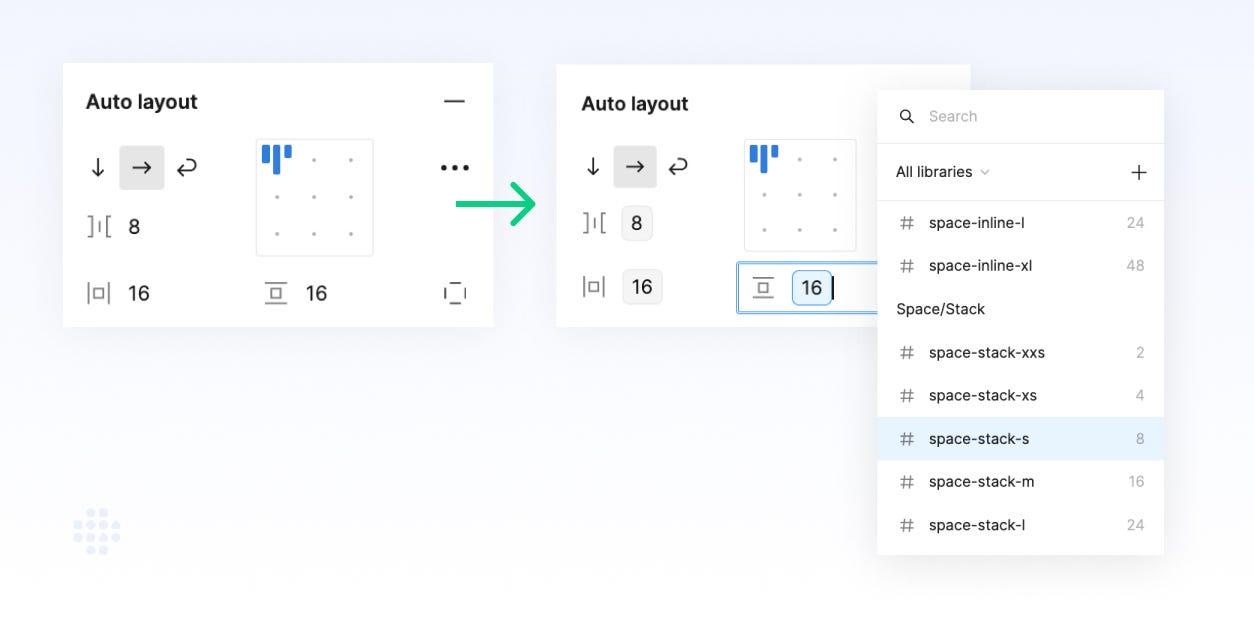Click the search magnifier icon in variables popup
The width and height of the screenshot is (1254, 618).
[x=907, y=116]
